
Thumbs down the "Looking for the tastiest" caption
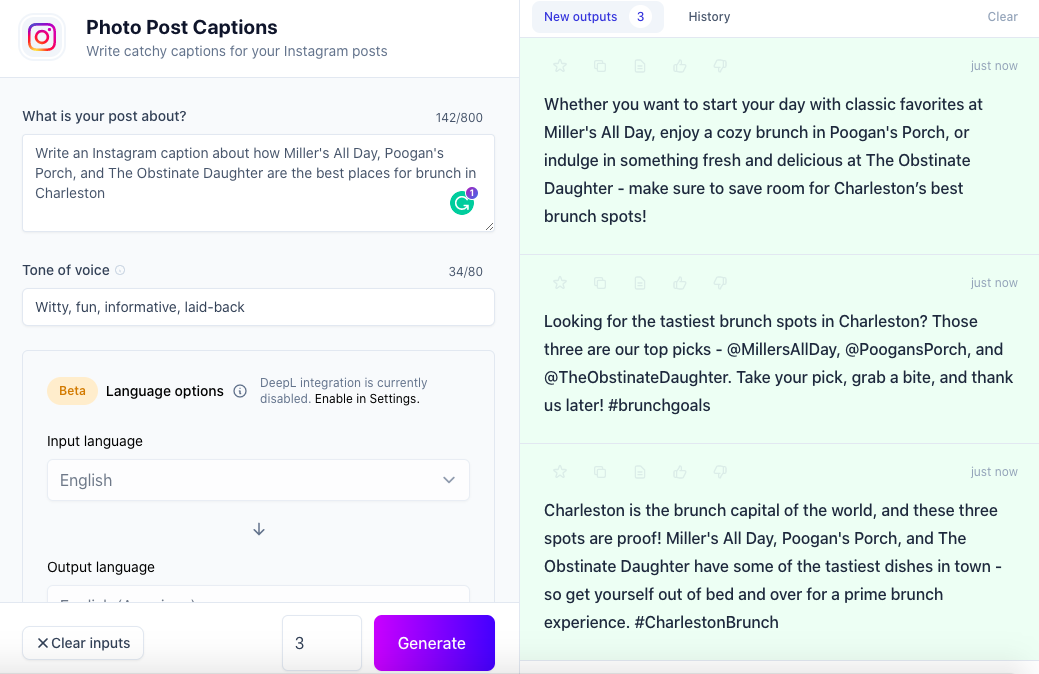(x=720, y=283)
